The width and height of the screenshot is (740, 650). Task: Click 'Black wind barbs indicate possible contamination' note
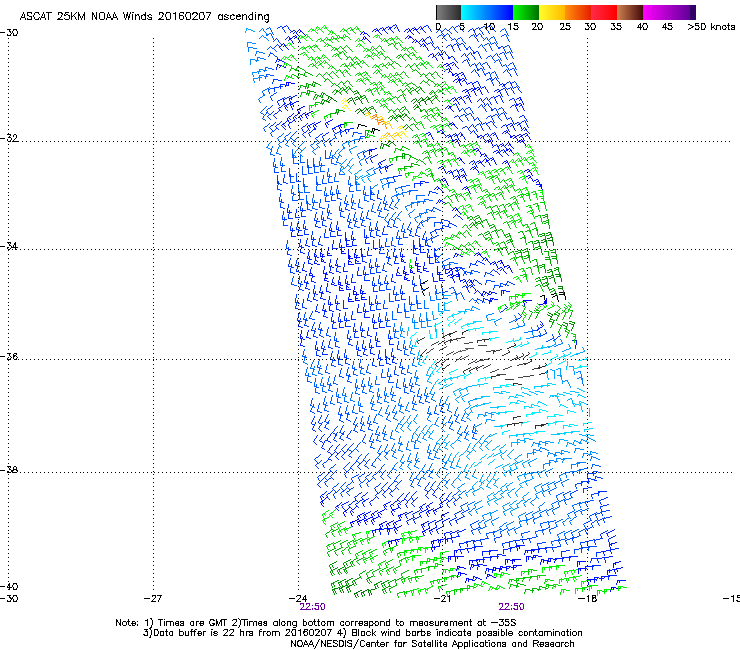[x=467, y=633]
